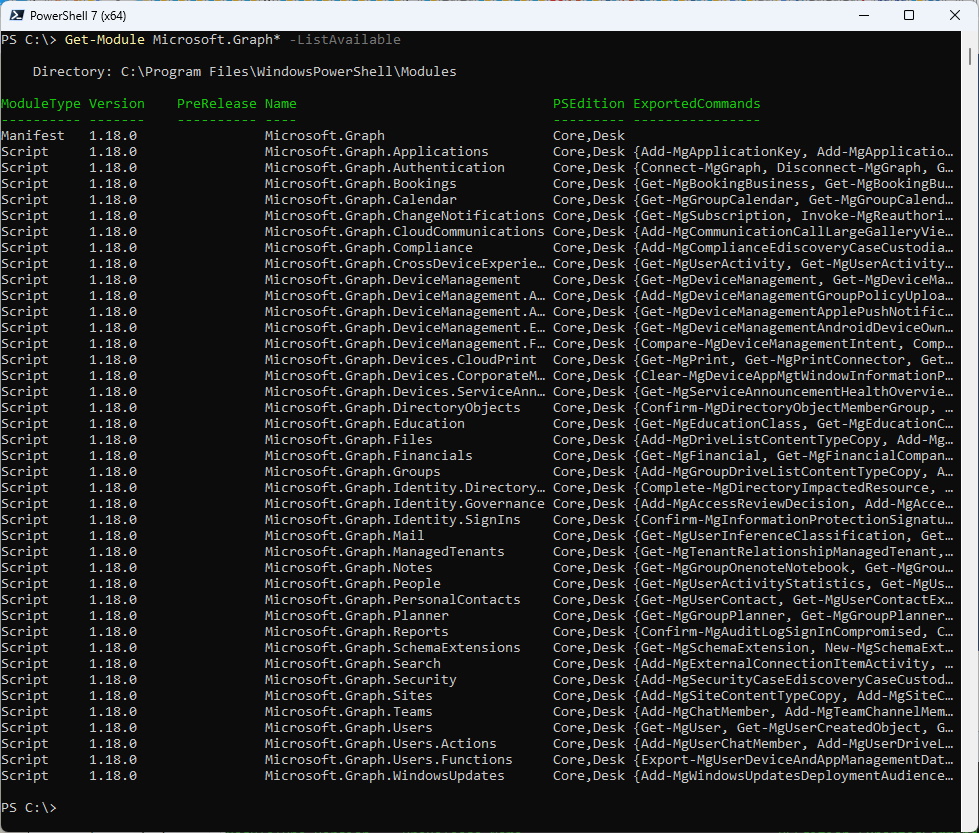The image size is (979, 833).
Task: Click the Directory path line
Action: pos(244,72)
